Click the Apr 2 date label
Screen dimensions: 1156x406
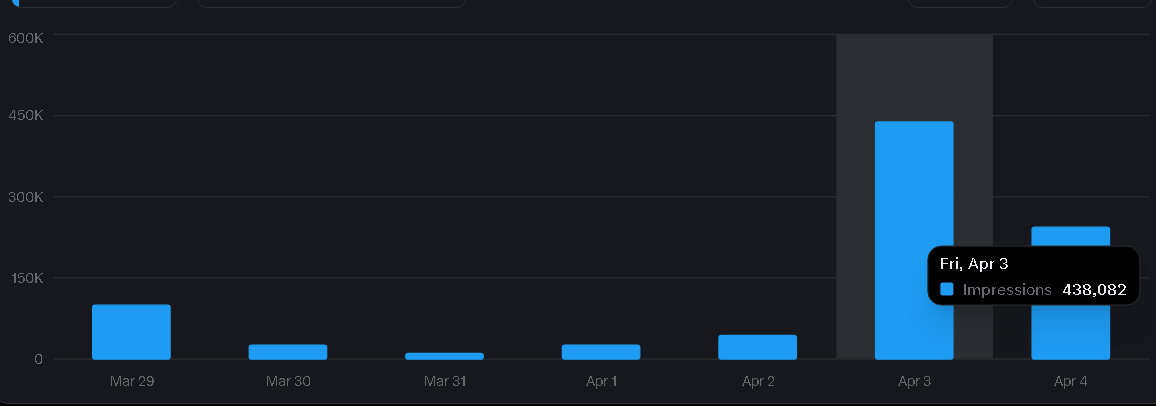point(758,381)
